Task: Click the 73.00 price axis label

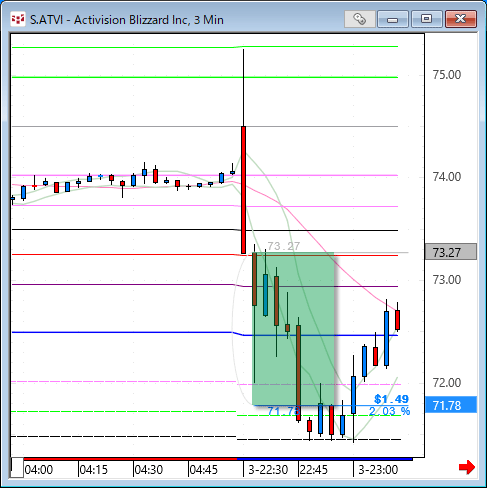Action: coord(447,280)
